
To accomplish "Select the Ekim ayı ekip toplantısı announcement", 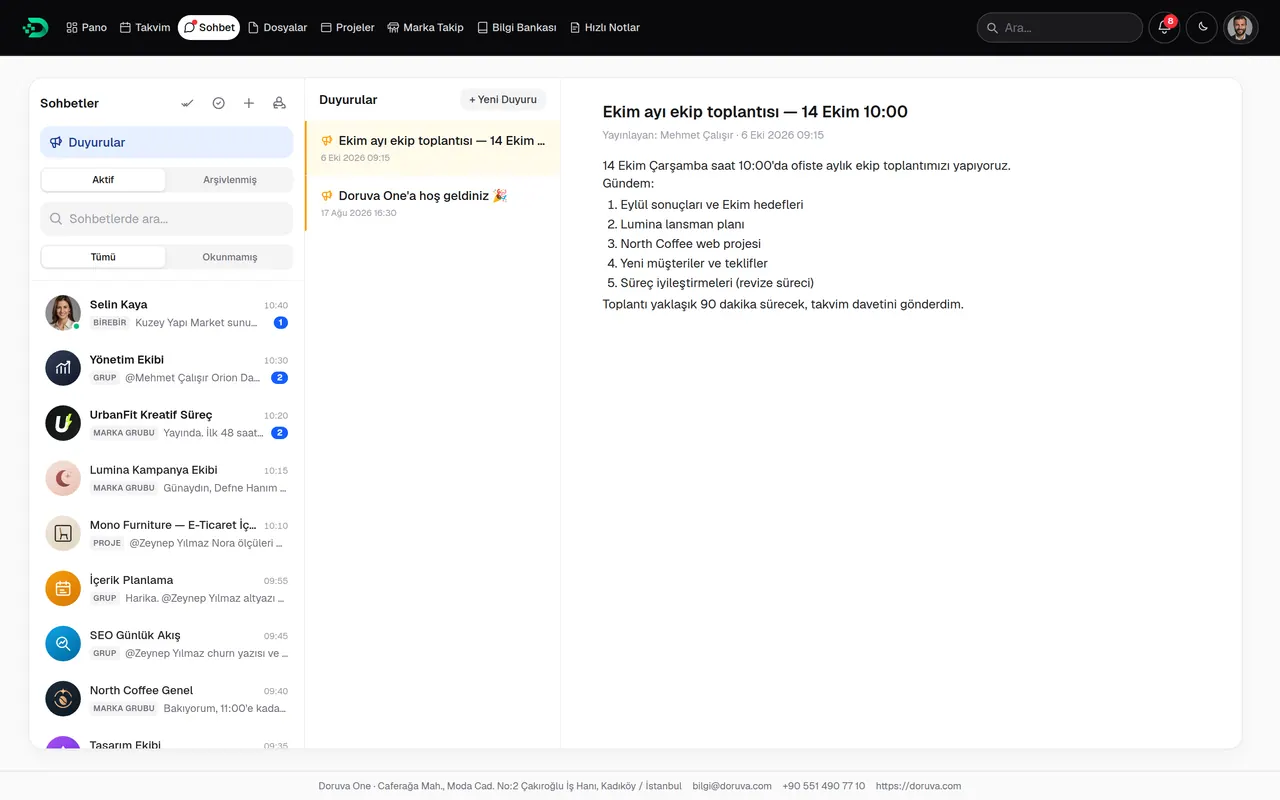I will pos(433,148).
